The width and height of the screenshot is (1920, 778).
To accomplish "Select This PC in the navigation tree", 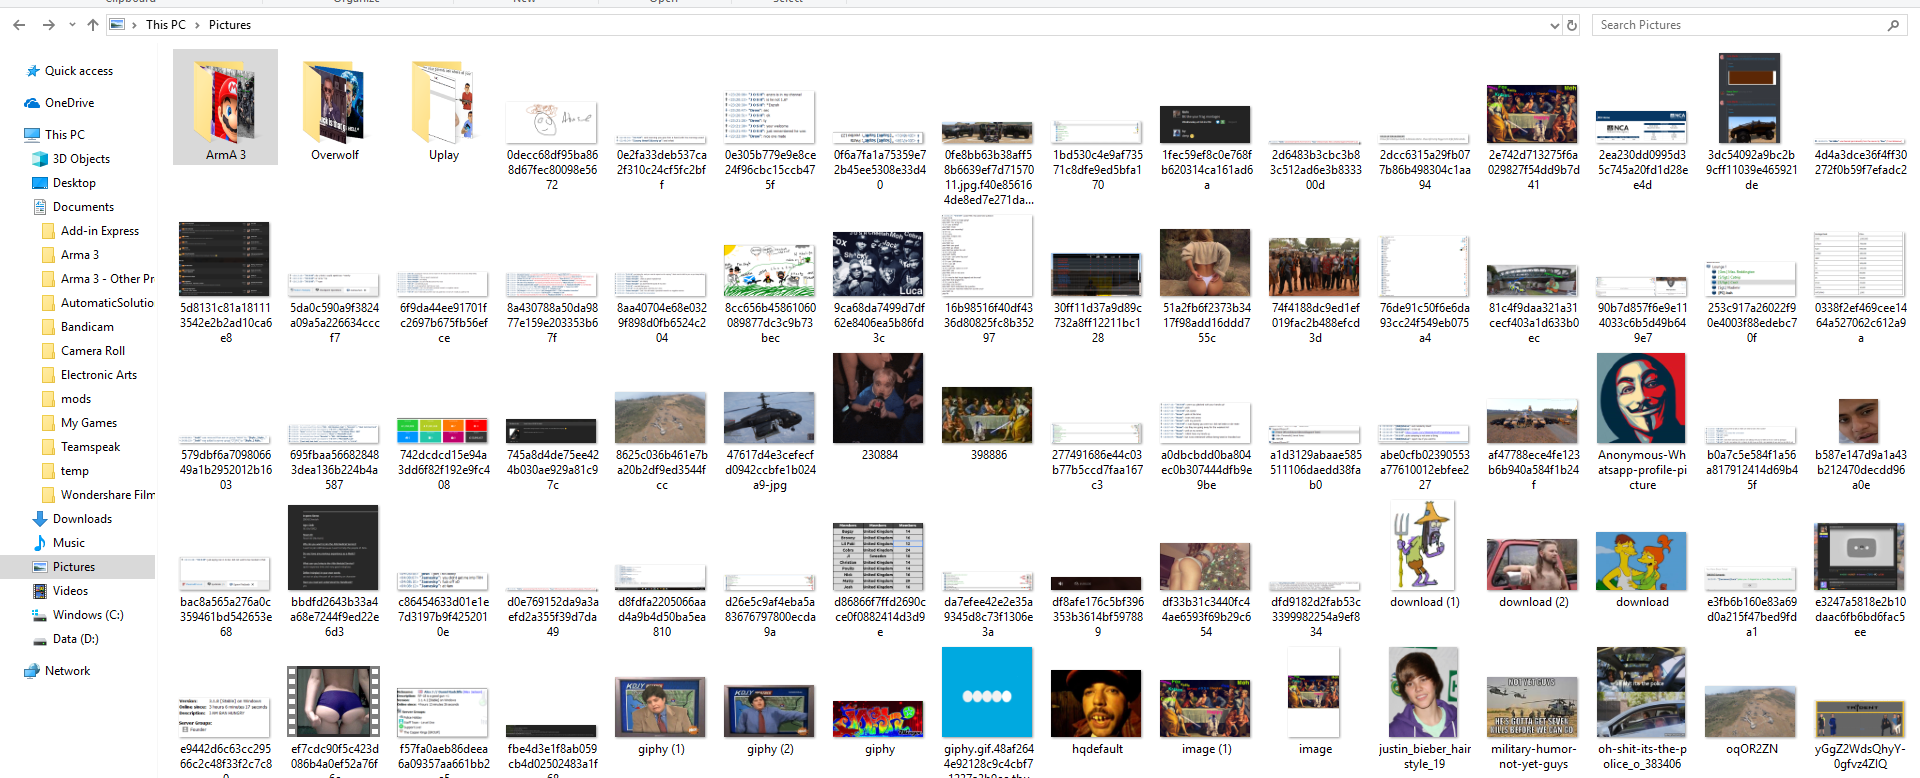I will pyautogui.click(x=65, y=135).
